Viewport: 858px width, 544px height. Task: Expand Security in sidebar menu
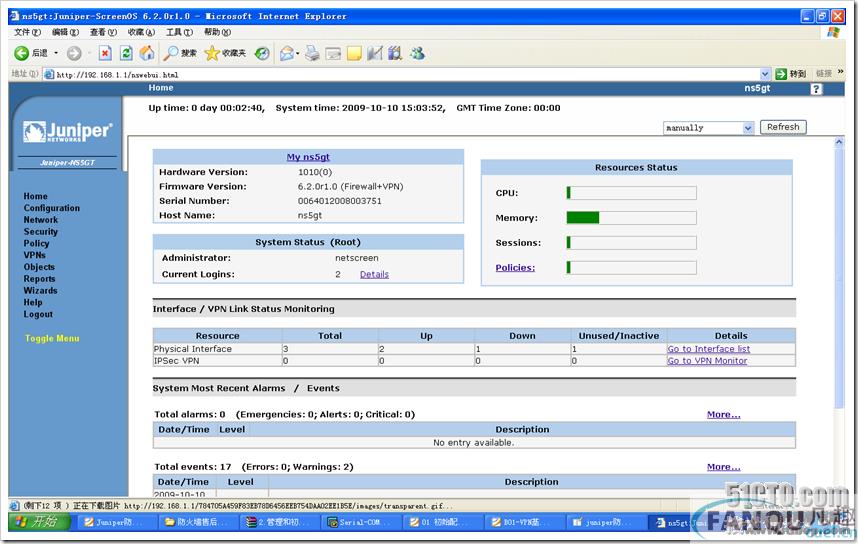click(x=40, y=232)
